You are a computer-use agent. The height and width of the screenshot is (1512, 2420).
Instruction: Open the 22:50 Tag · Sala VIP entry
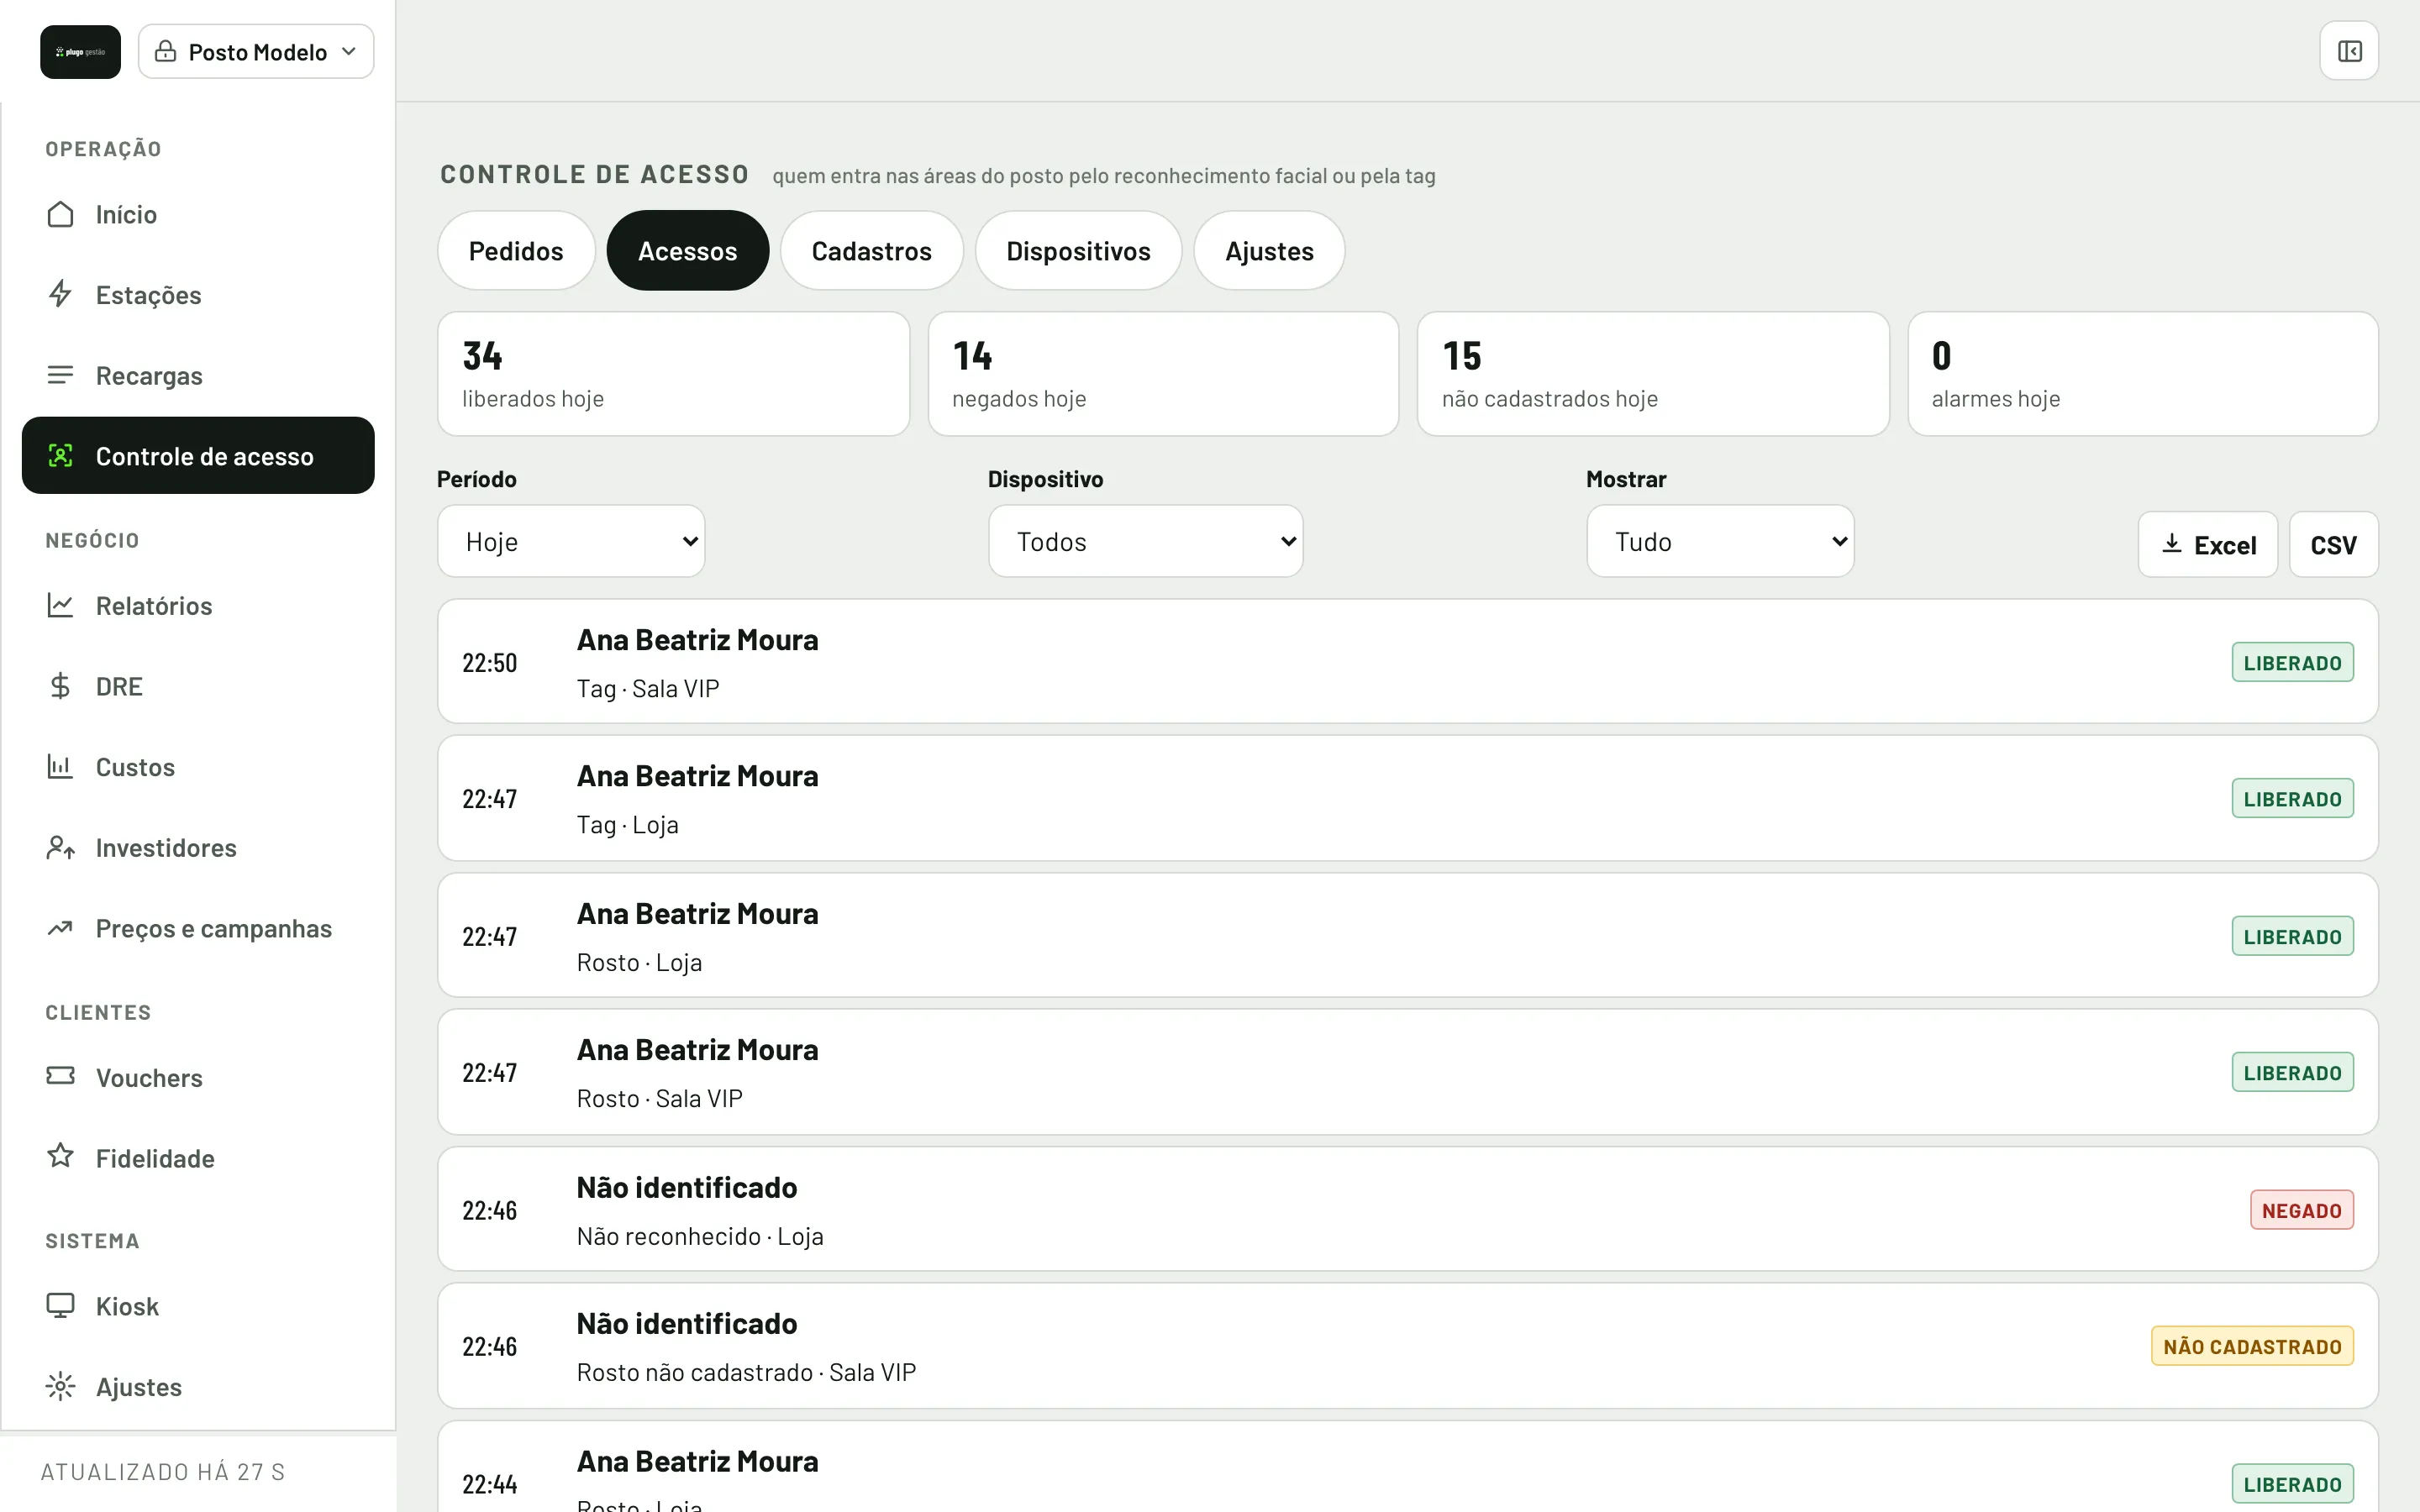[1408, 662]
